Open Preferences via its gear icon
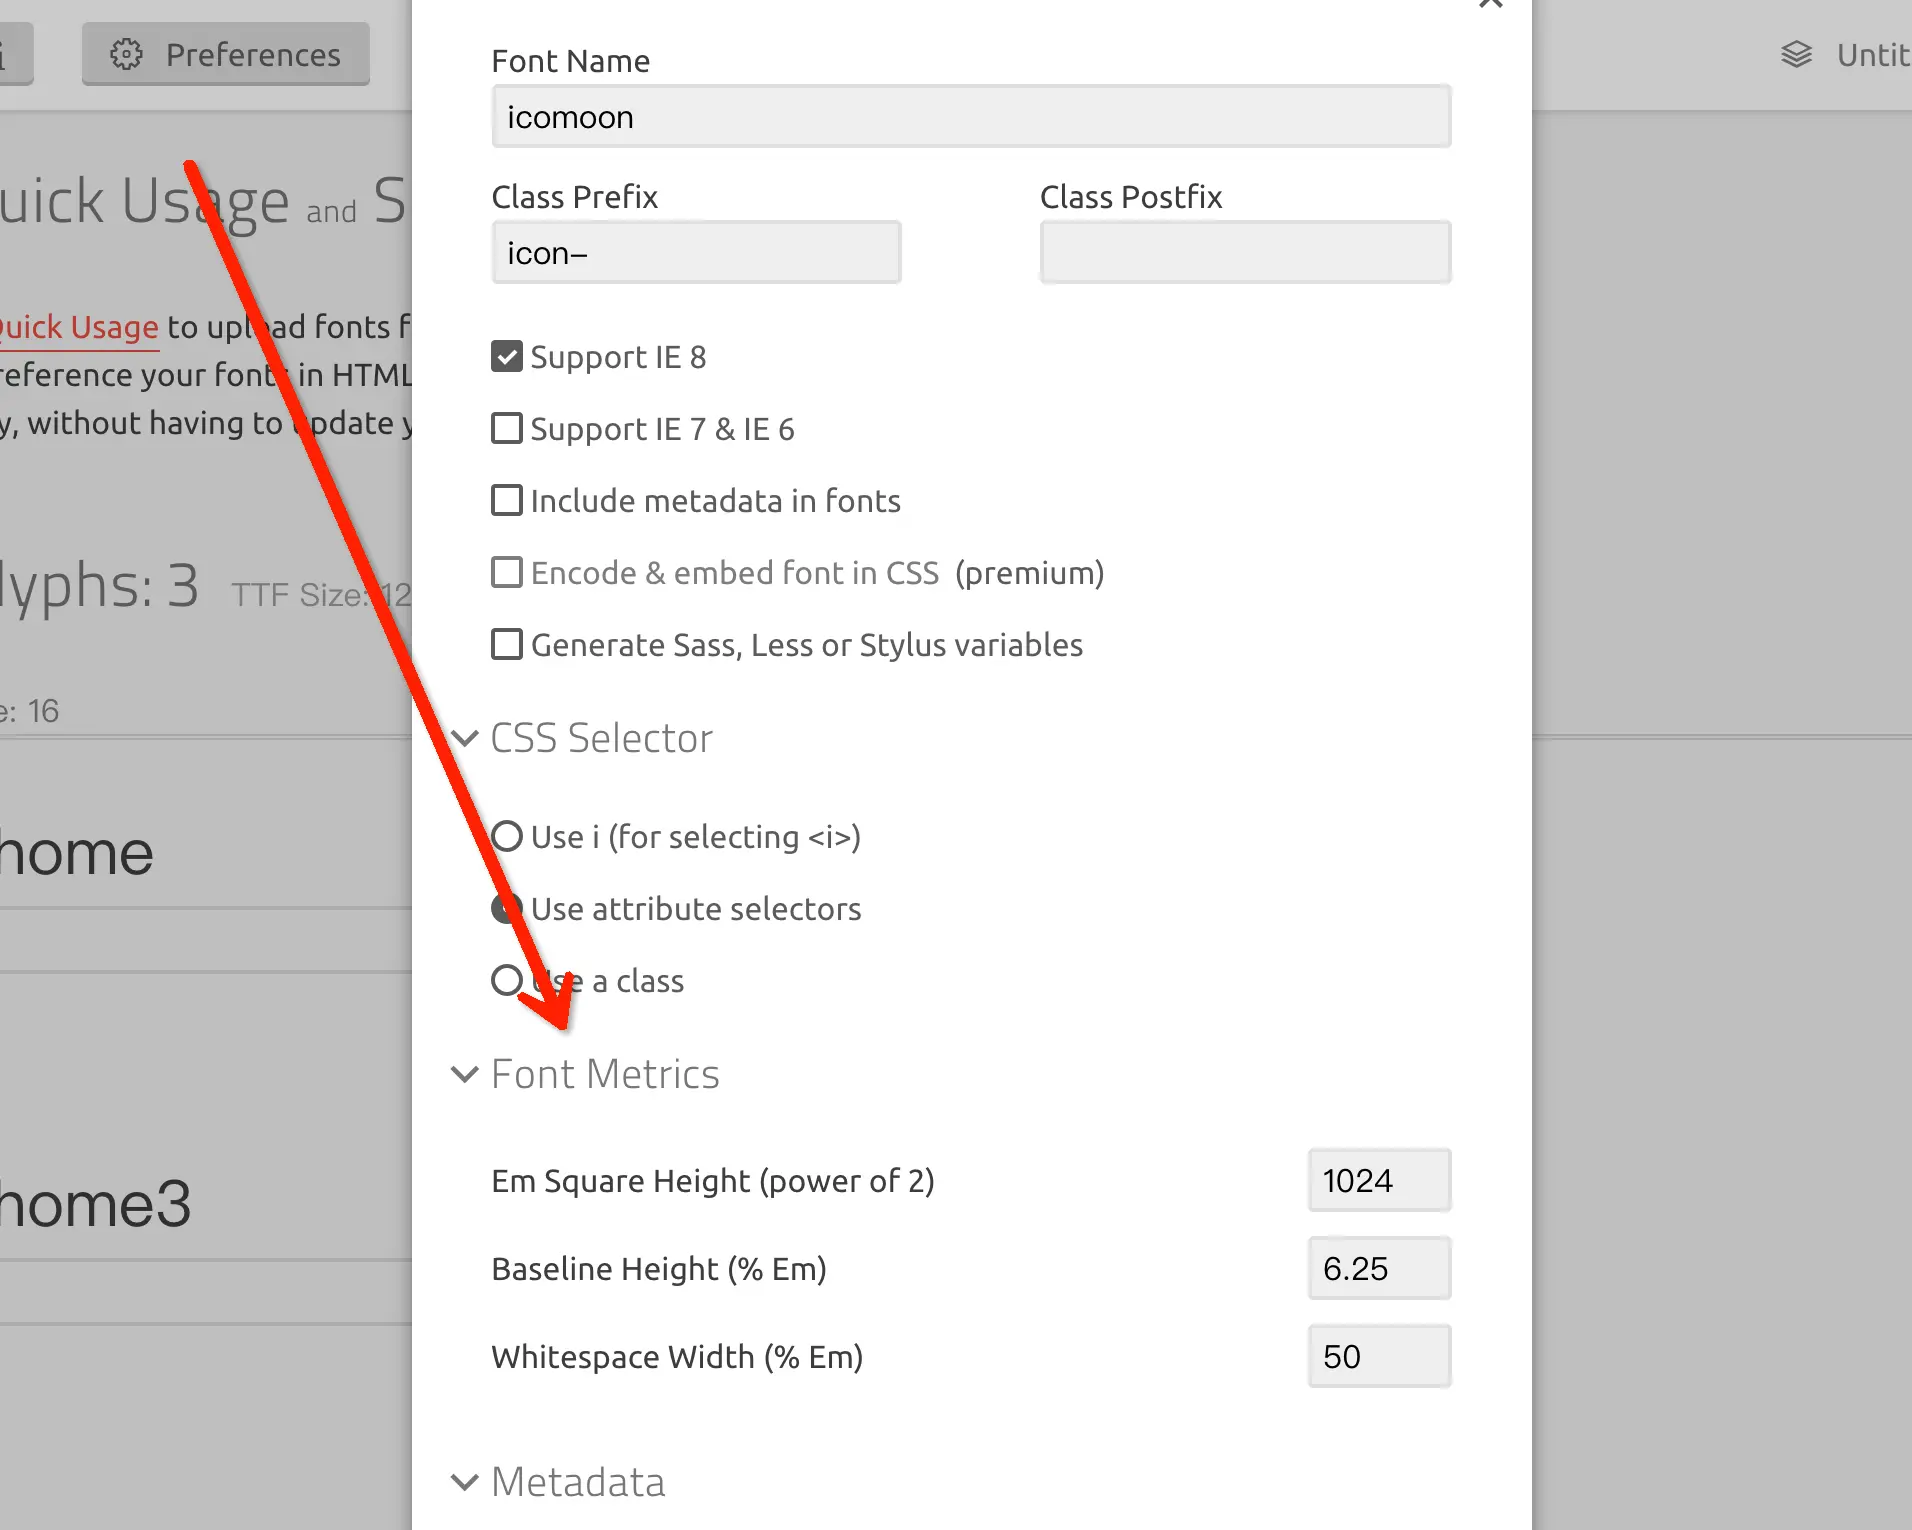Screen dimensions: 1912x1530 coord(127,54)
